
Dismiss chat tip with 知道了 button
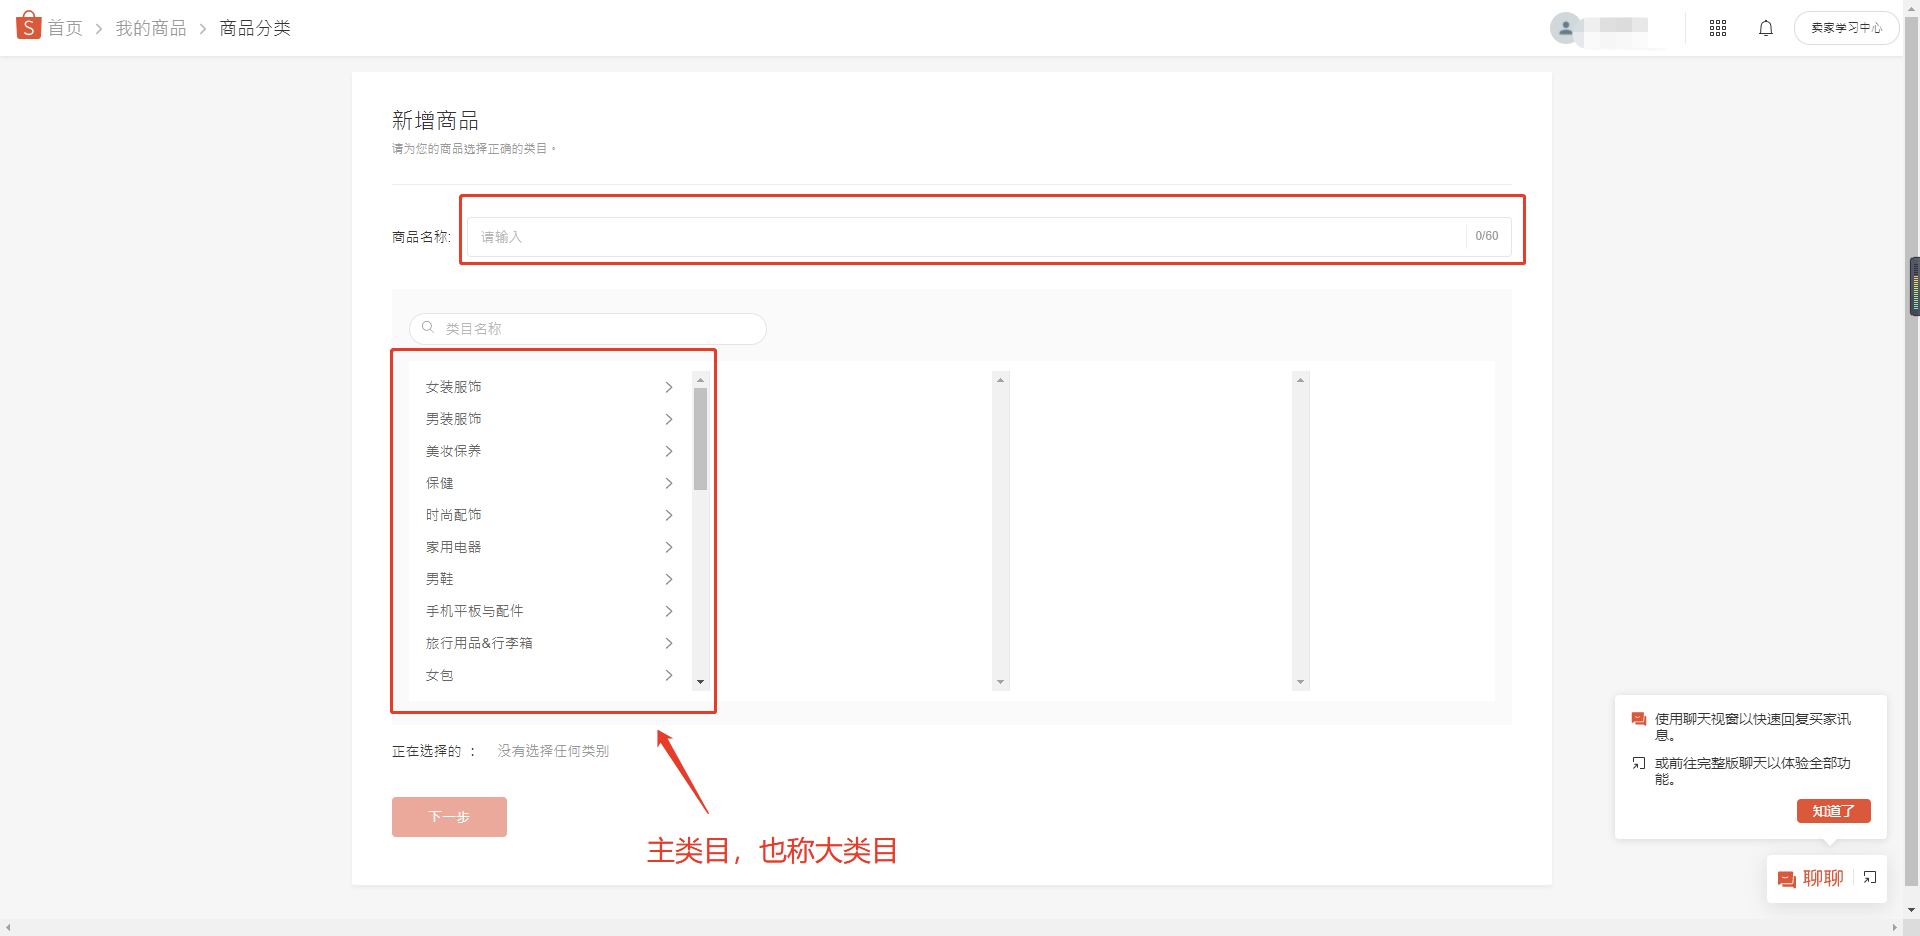click(x=1833, y=811)
